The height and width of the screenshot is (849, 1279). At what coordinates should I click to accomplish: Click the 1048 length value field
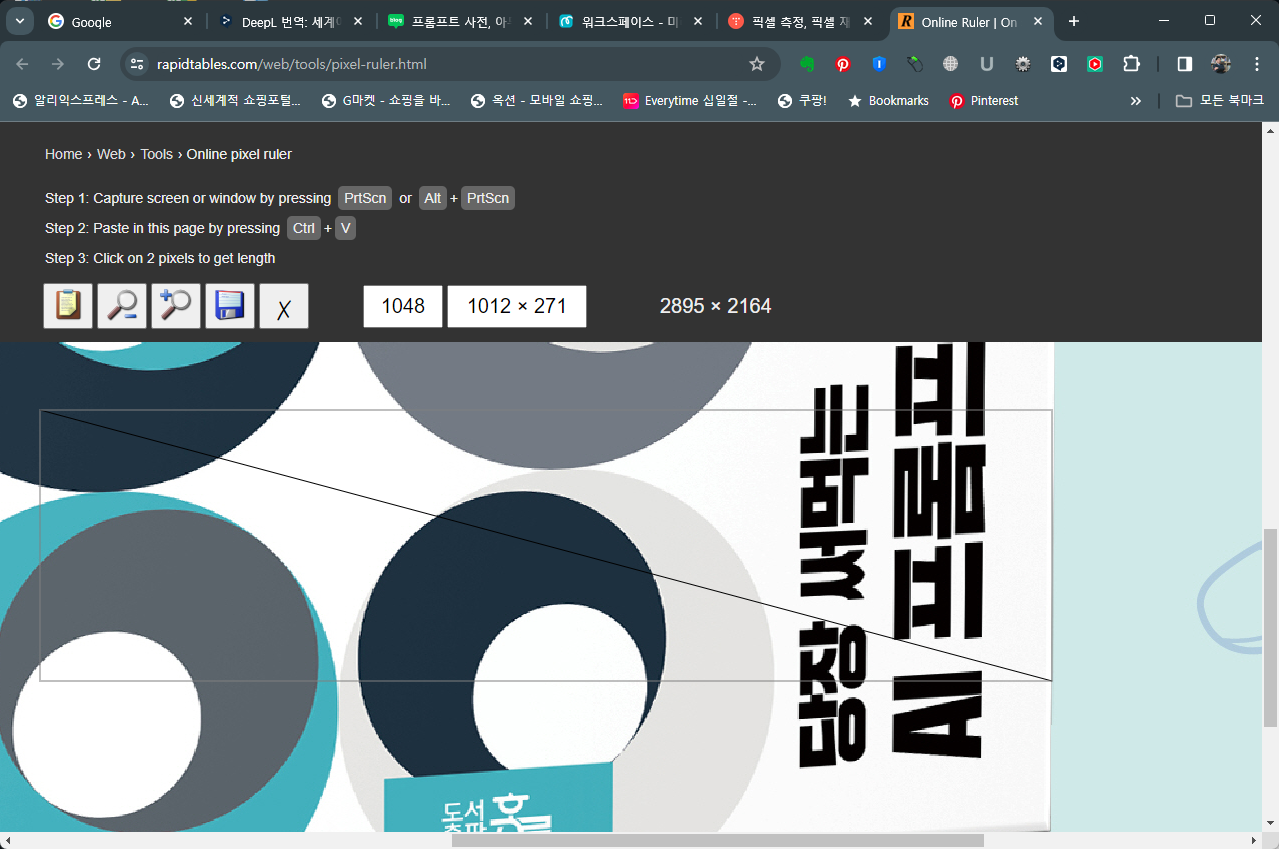coord(403,306)
